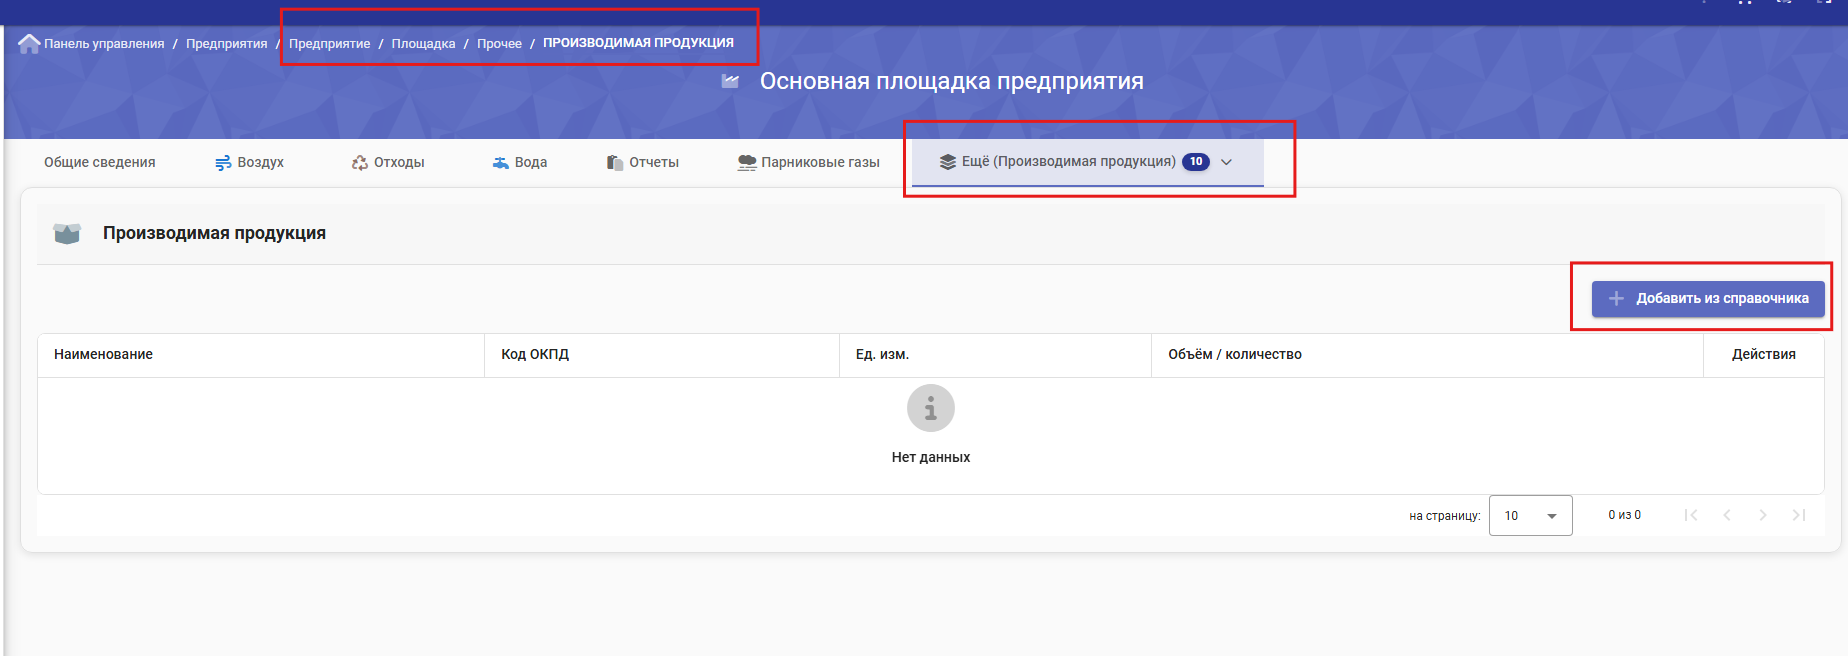1848x656 pixels.
Task: Open Прочее breadcrumb link
Action: [499, 44]
